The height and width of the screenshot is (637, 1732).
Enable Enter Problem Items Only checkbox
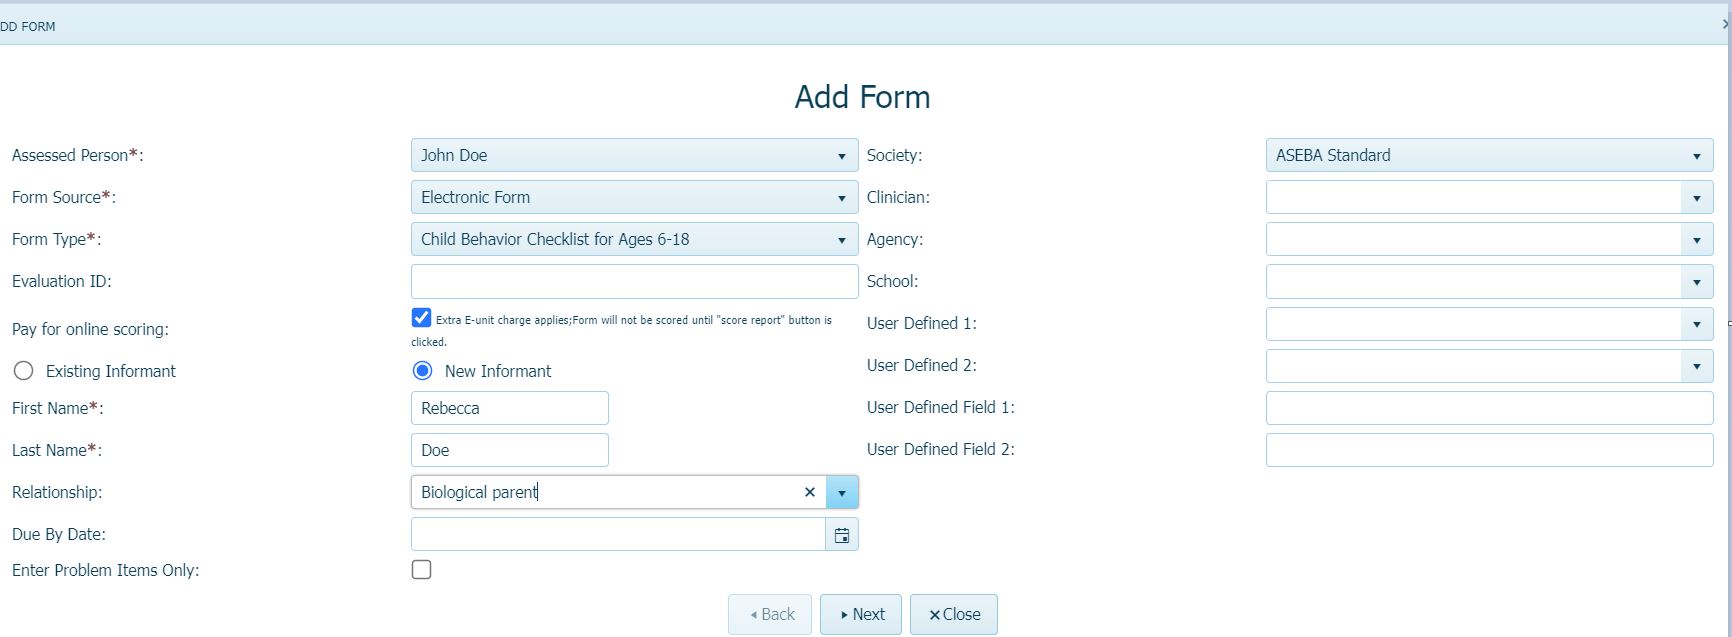[x=421, y=570]
